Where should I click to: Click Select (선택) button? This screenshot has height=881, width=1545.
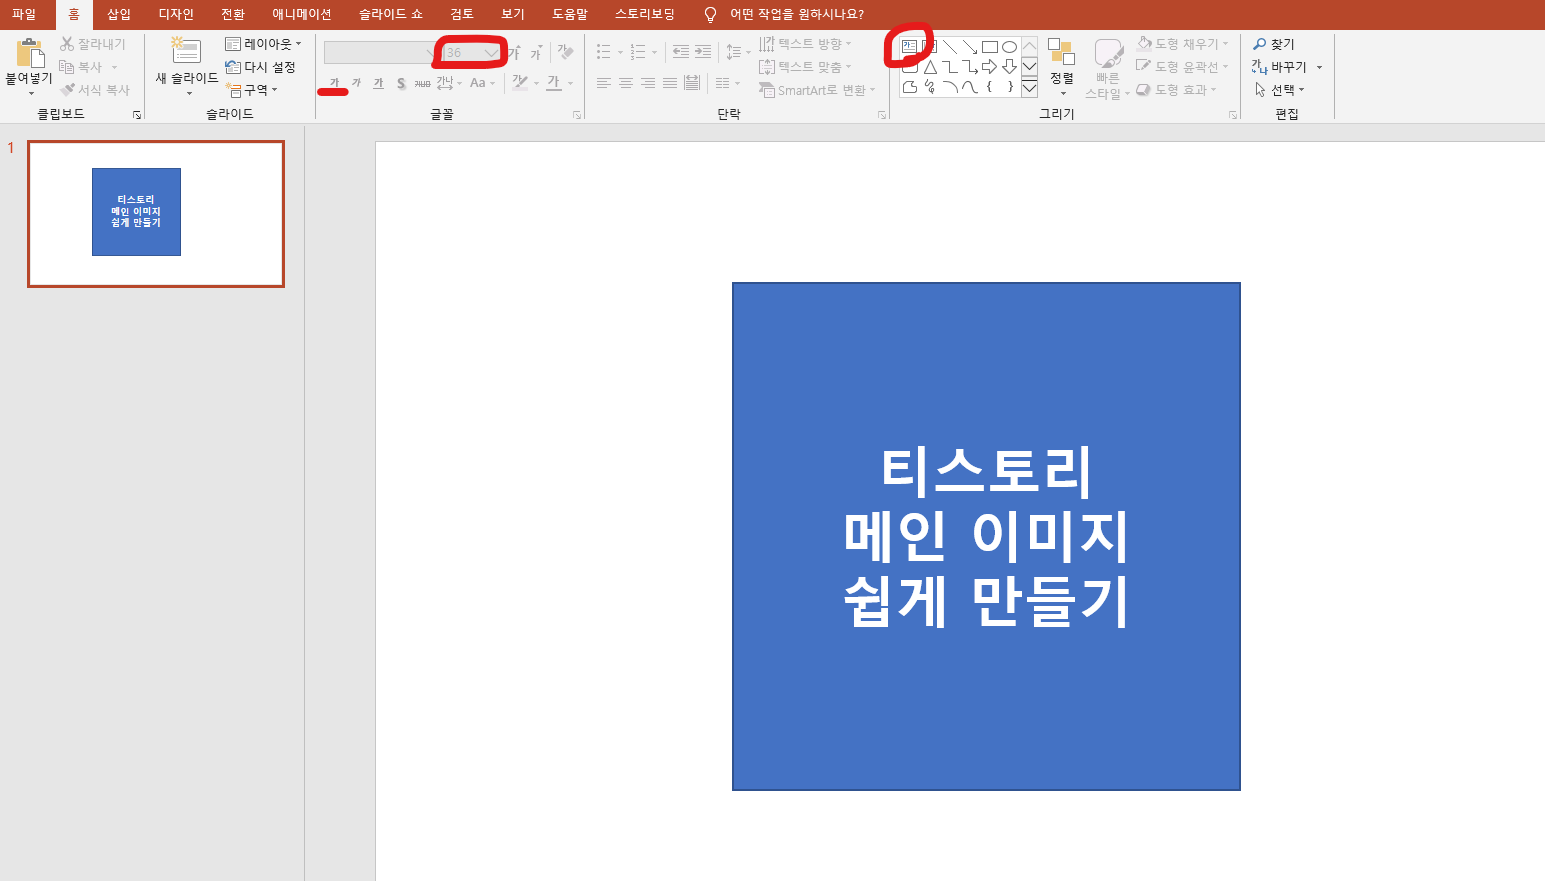(x=1279, y=90)
